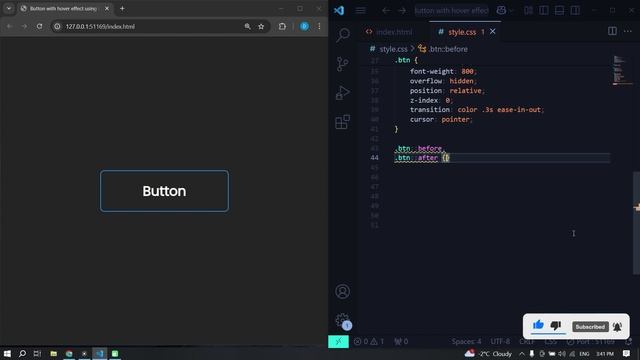Bookmark this page with star icon
This screenshot has height=360, width=640.
coord(261,26)
